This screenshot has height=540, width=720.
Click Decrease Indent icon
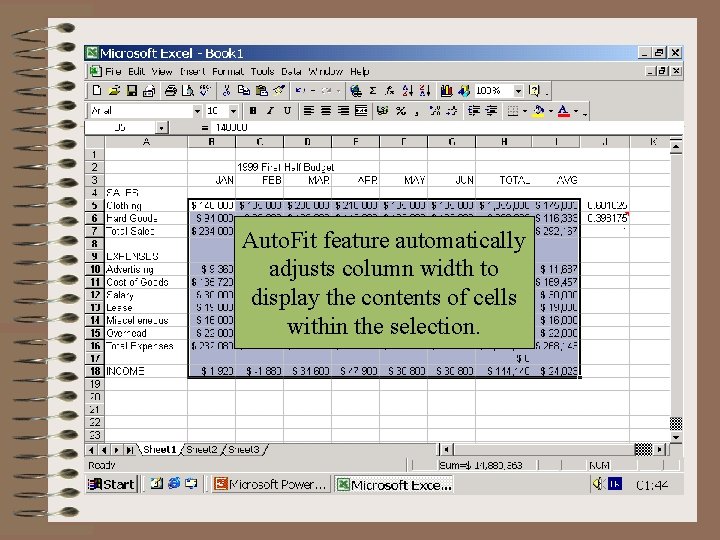474,111
